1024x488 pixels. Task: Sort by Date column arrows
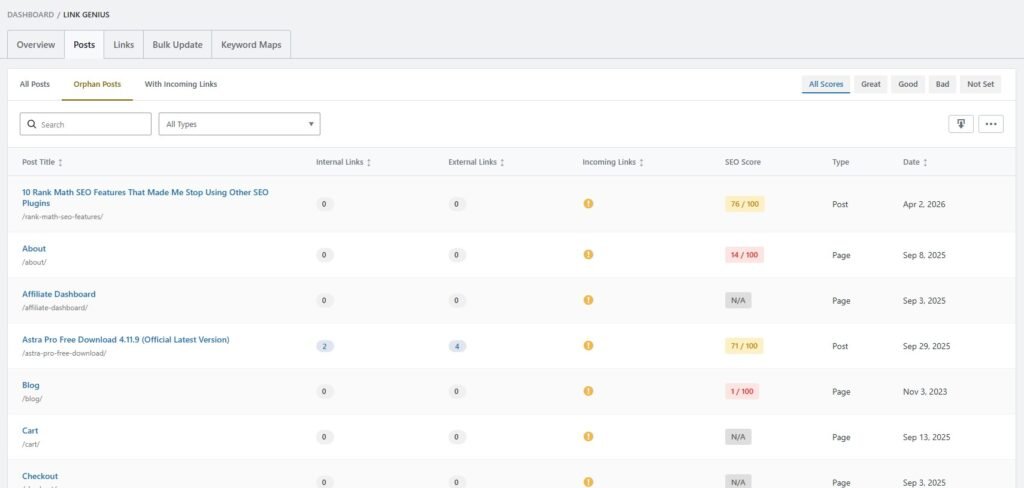[x=925, y=162]
